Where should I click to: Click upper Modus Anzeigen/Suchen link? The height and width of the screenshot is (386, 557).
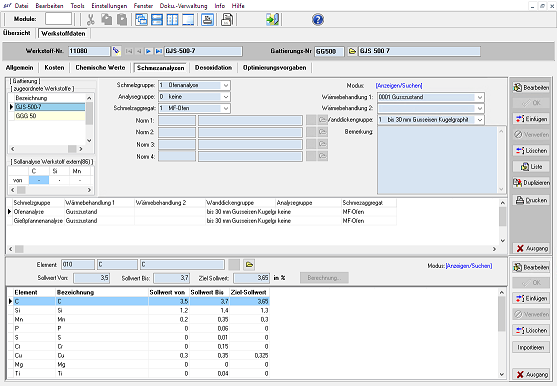click(x=399, y=86)
